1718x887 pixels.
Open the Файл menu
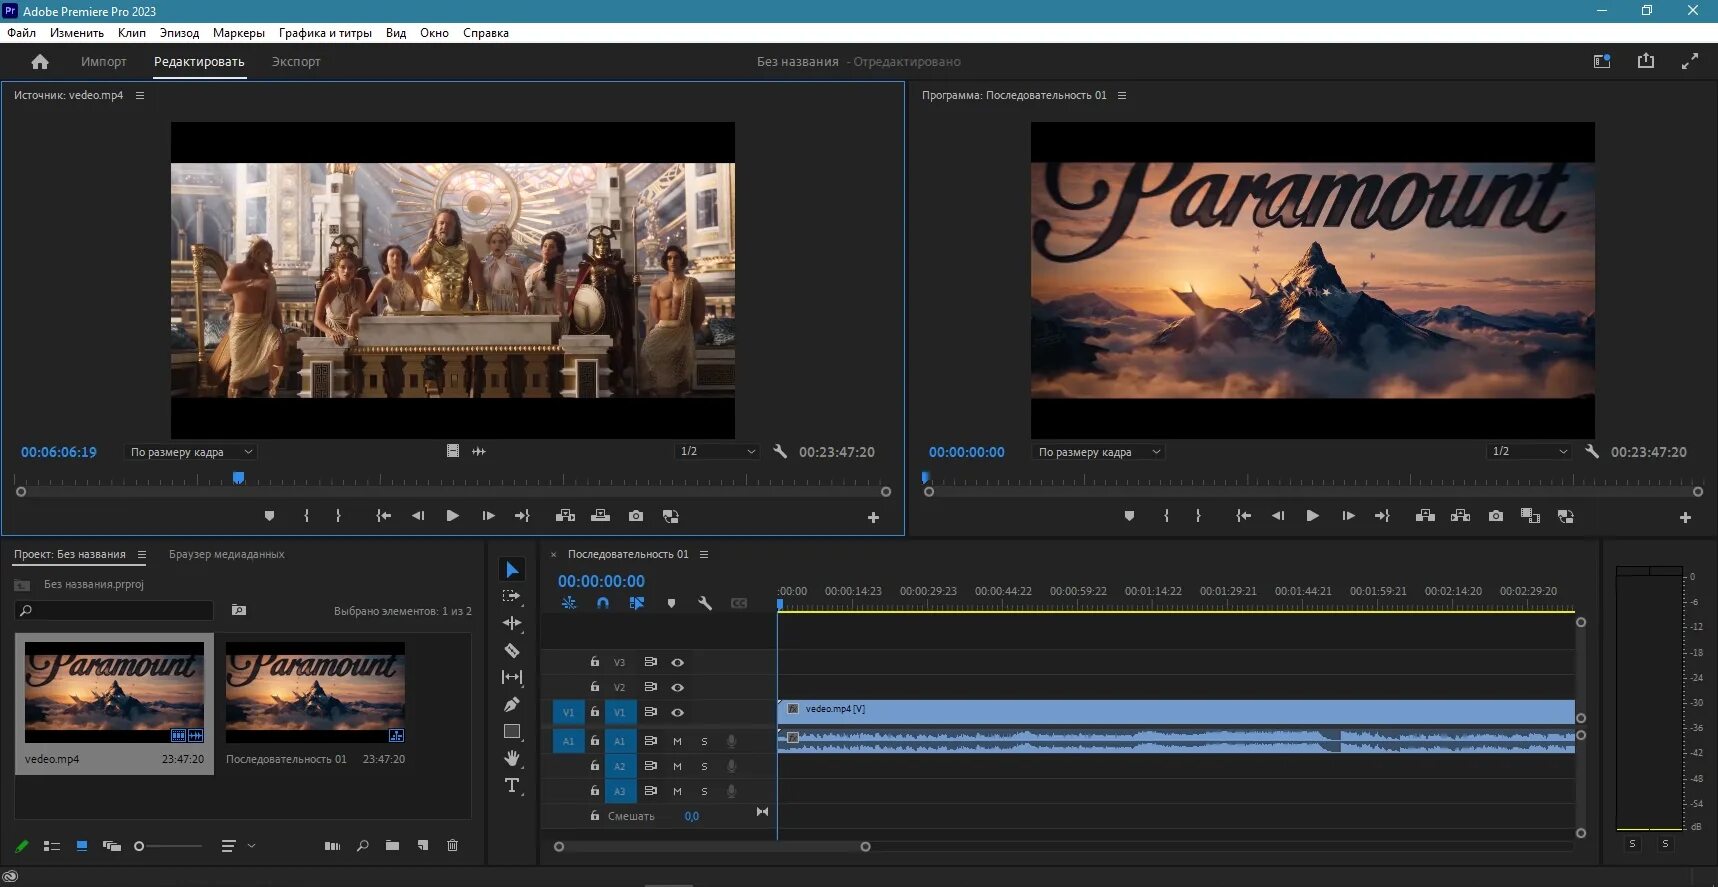pyautogui.click(x=21, y=33)
